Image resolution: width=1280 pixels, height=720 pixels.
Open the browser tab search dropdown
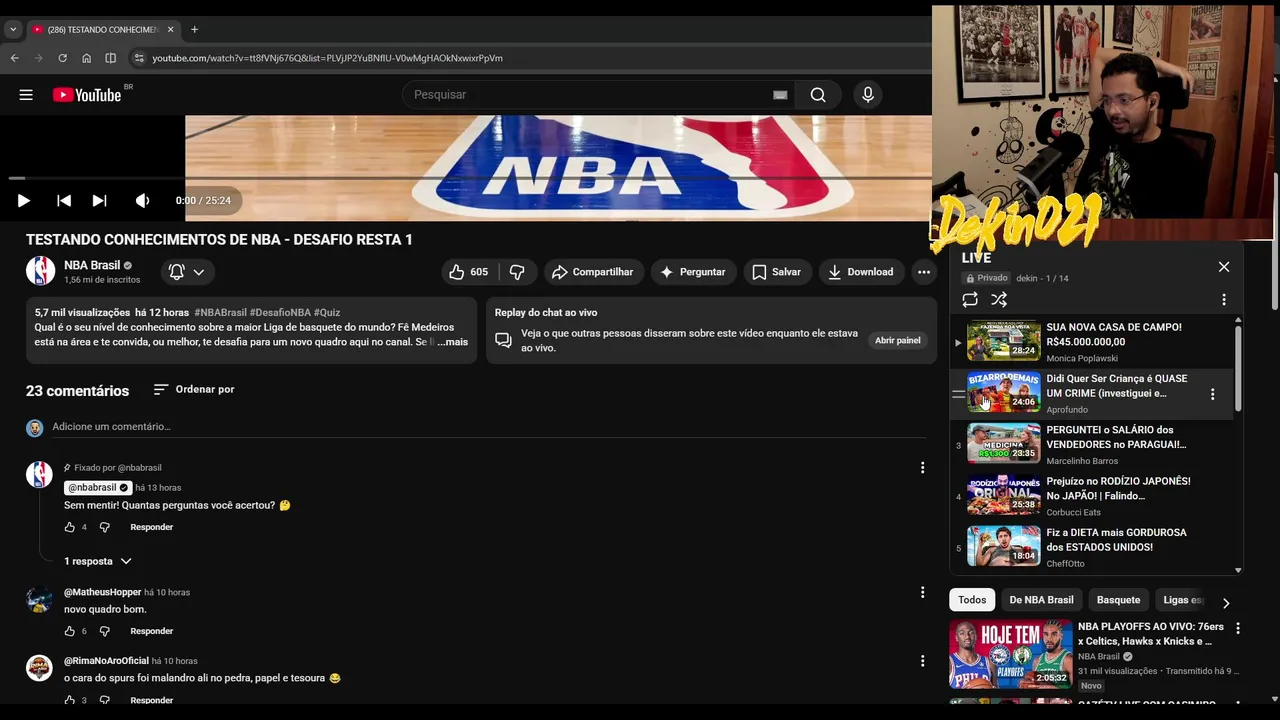[x=13, y=30]
